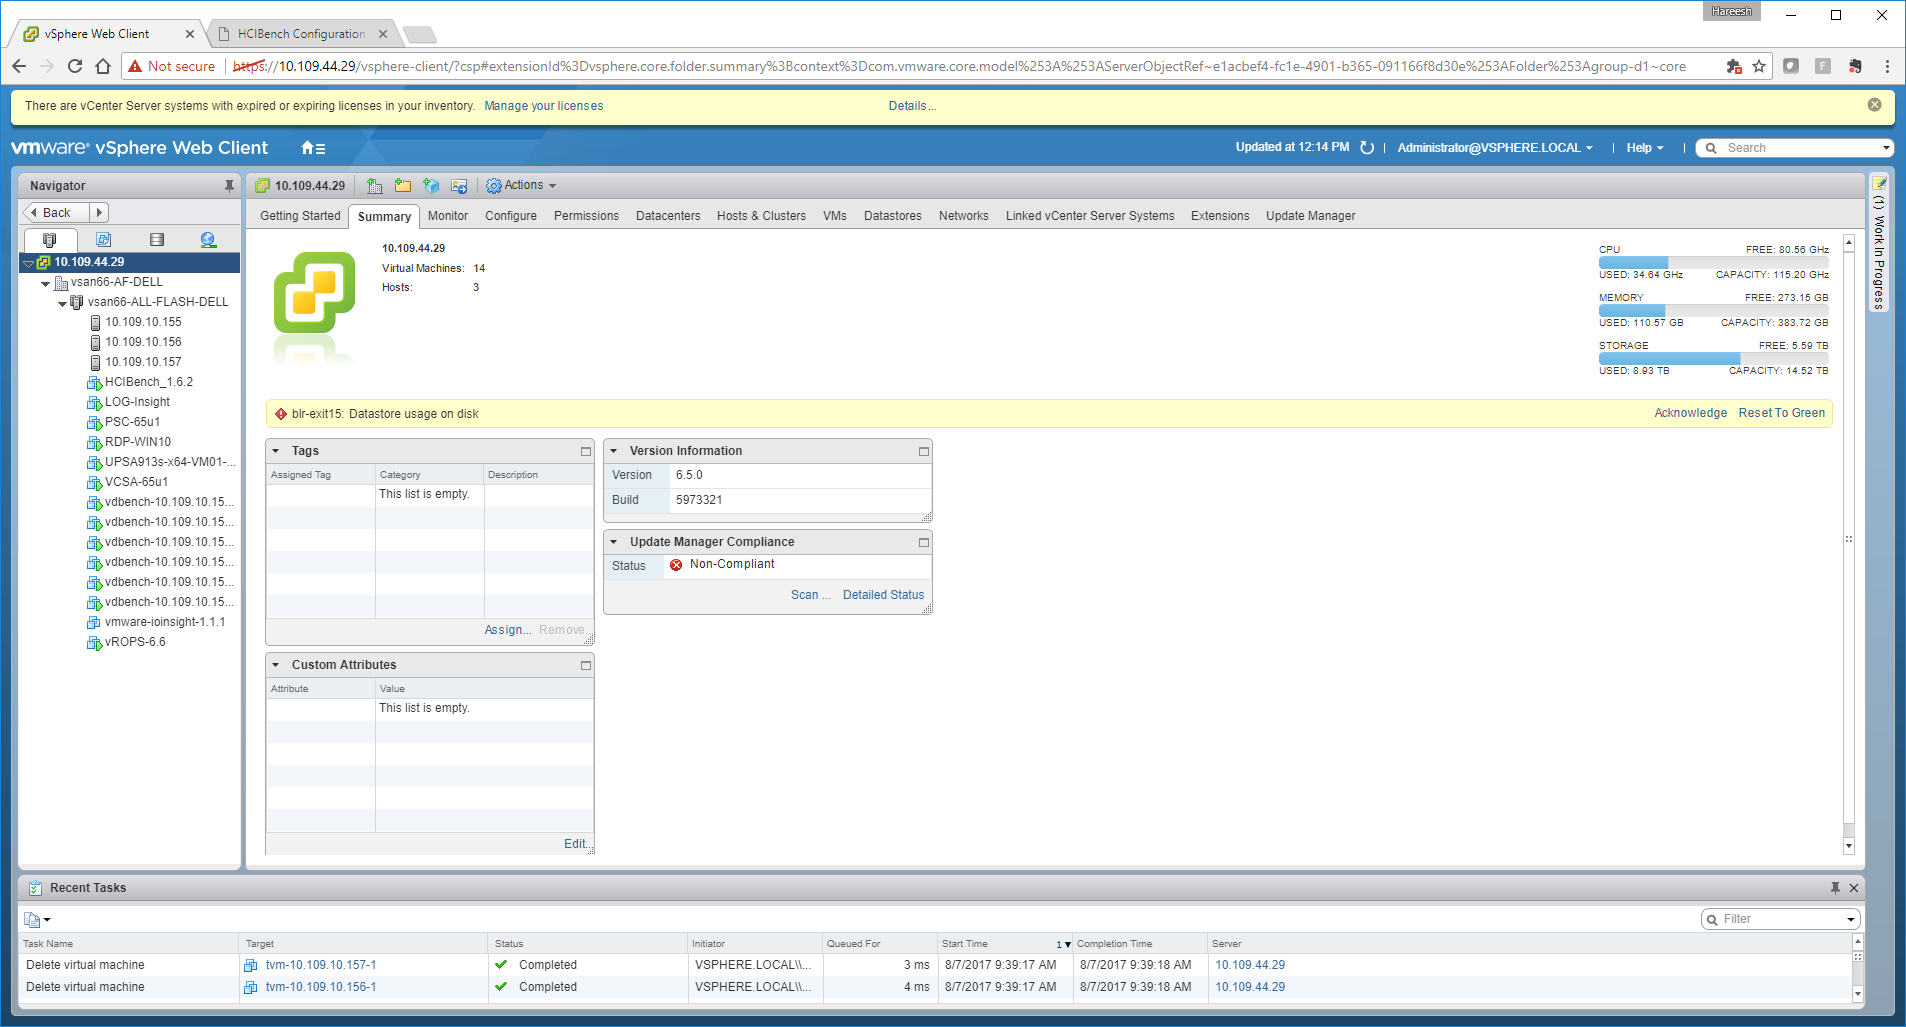Collapse the vsan66-AF-DELL datacenter tree node
Viewport: 1906px width, 1027px height.
coord(46,283)
